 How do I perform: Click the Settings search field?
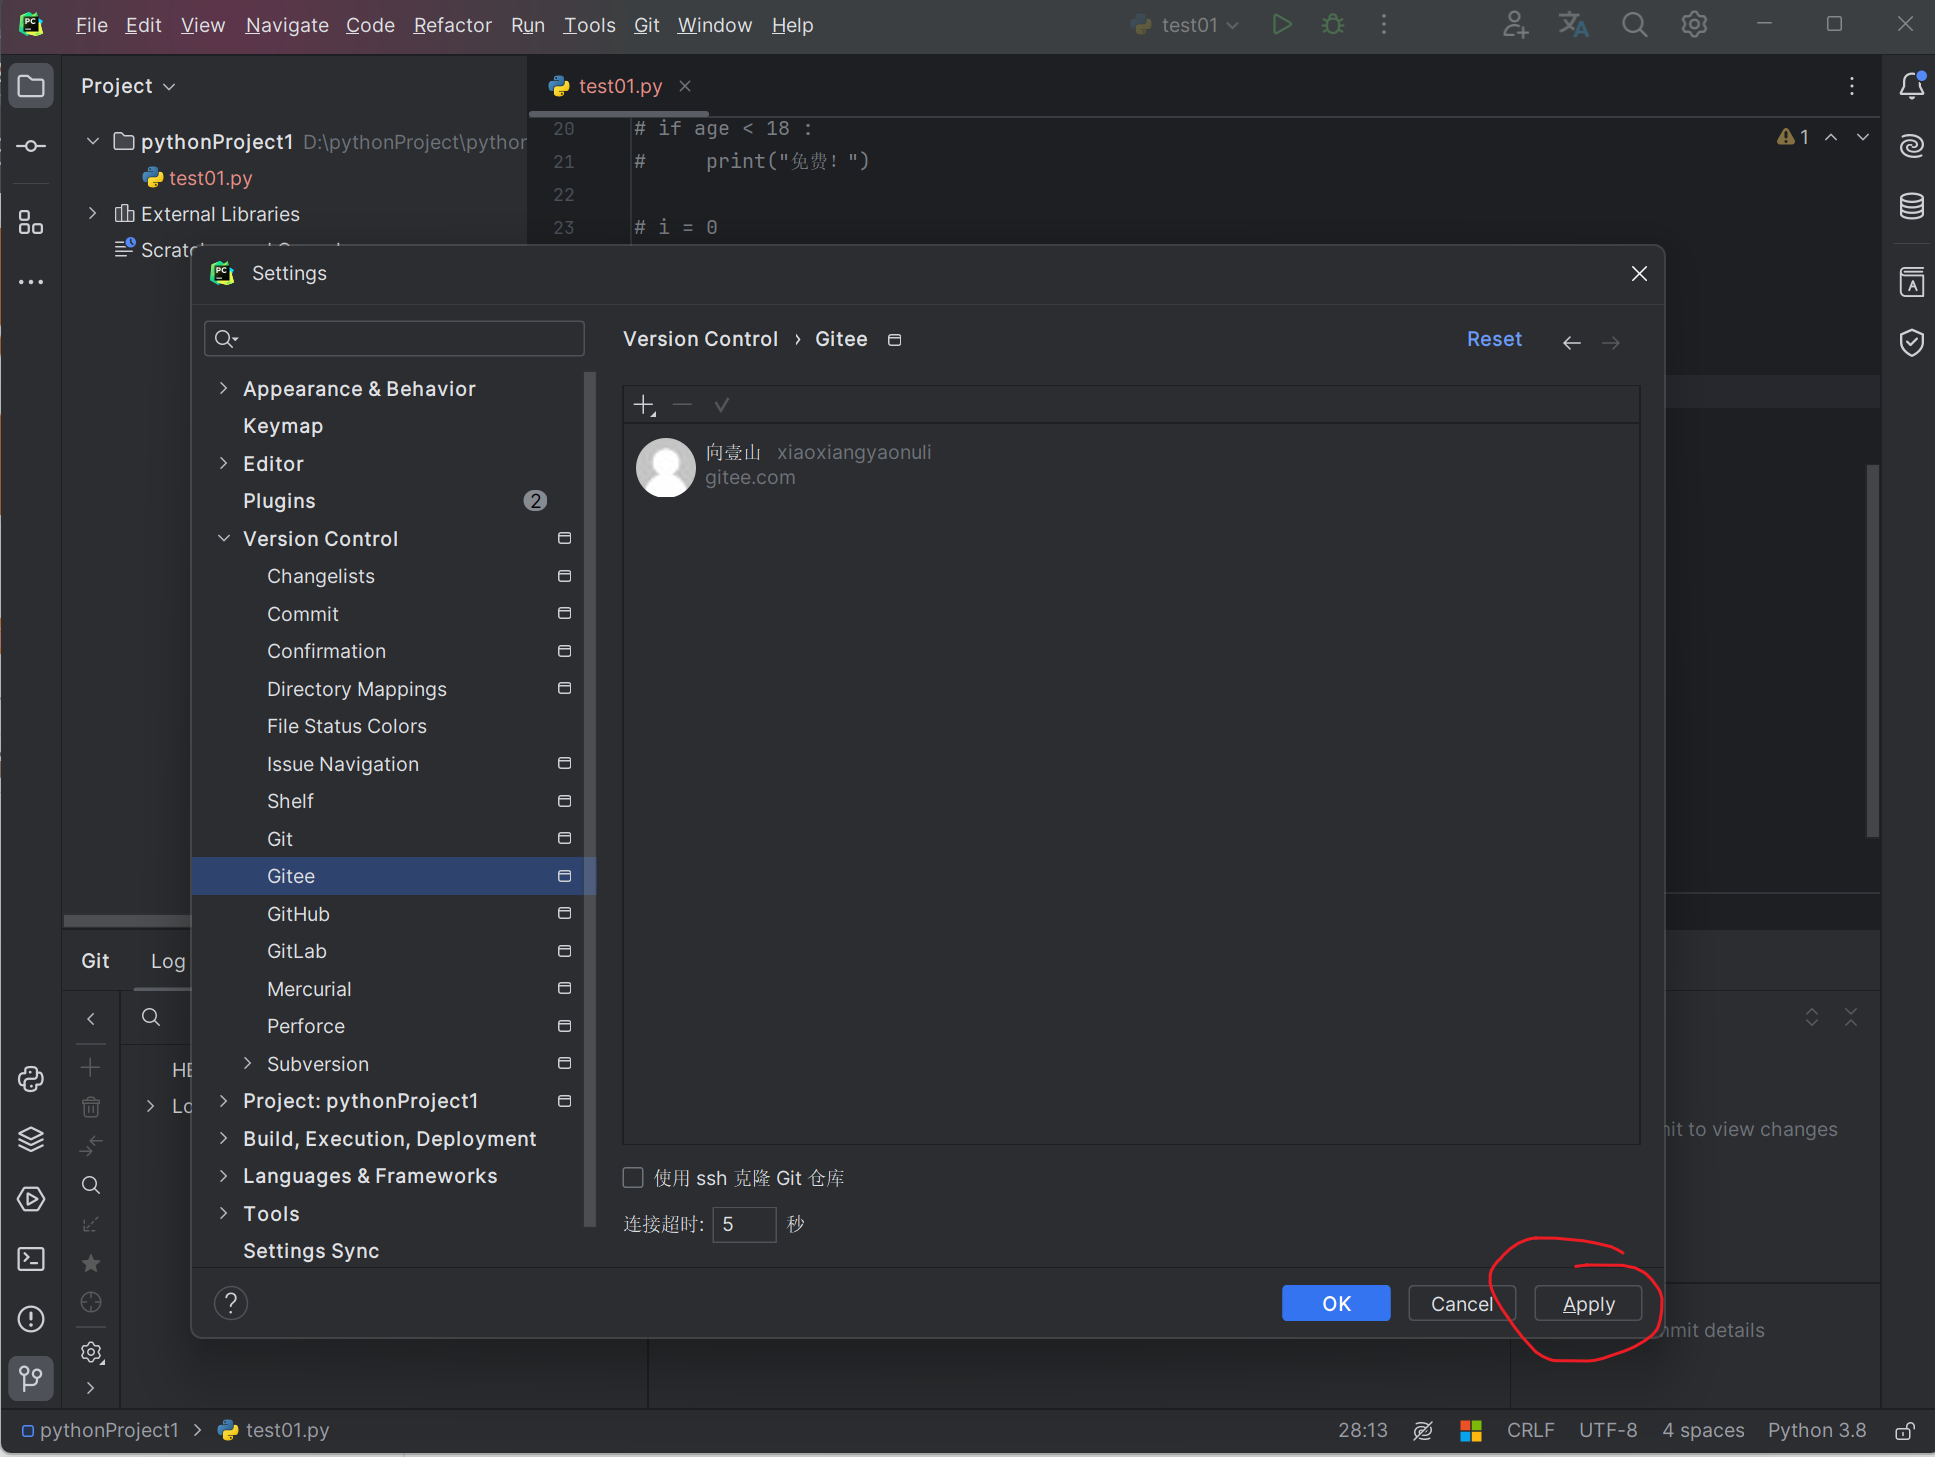click(x=394, y=339)
